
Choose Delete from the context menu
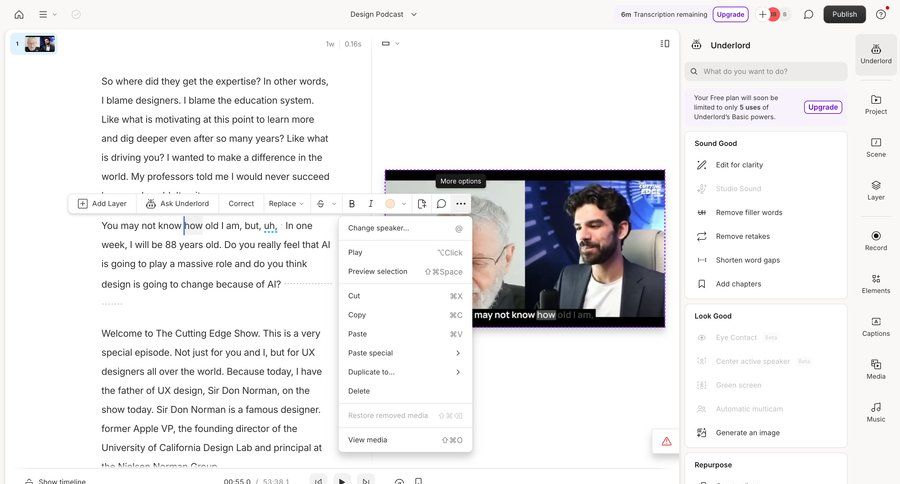tap(405, 391)
